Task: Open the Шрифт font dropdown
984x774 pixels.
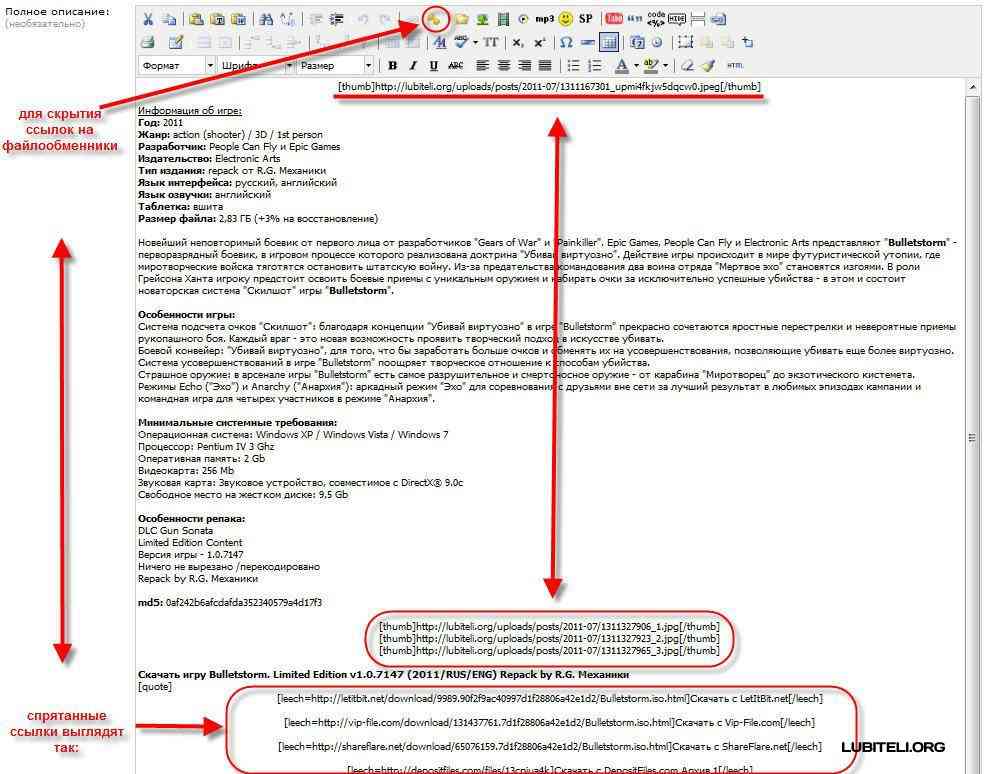Action: [256, 65]
